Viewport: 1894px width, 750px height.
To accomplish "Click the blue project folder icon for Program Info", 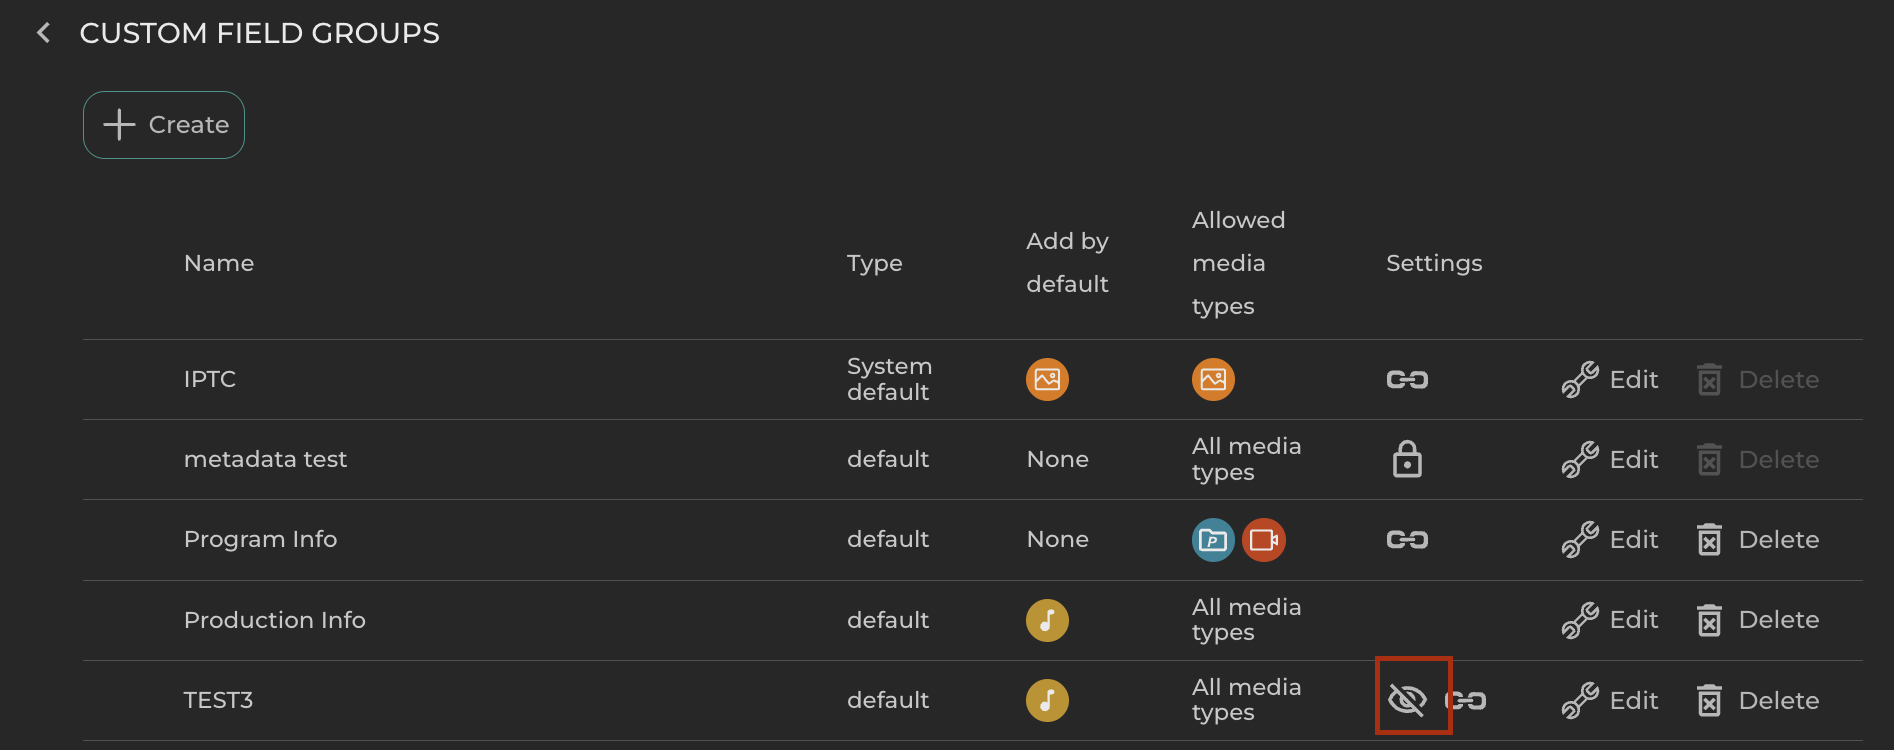I will click(1213, 540).
